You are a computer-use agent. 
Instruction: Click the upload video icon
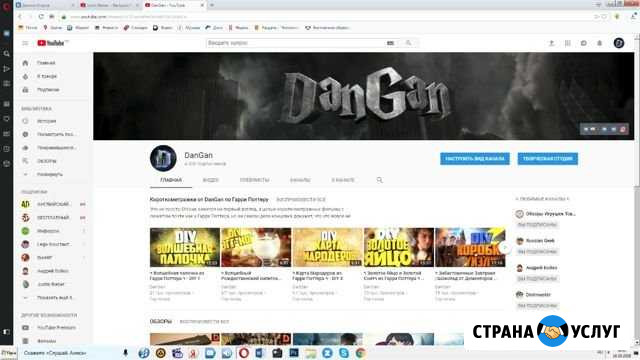(x=551, y=43)
